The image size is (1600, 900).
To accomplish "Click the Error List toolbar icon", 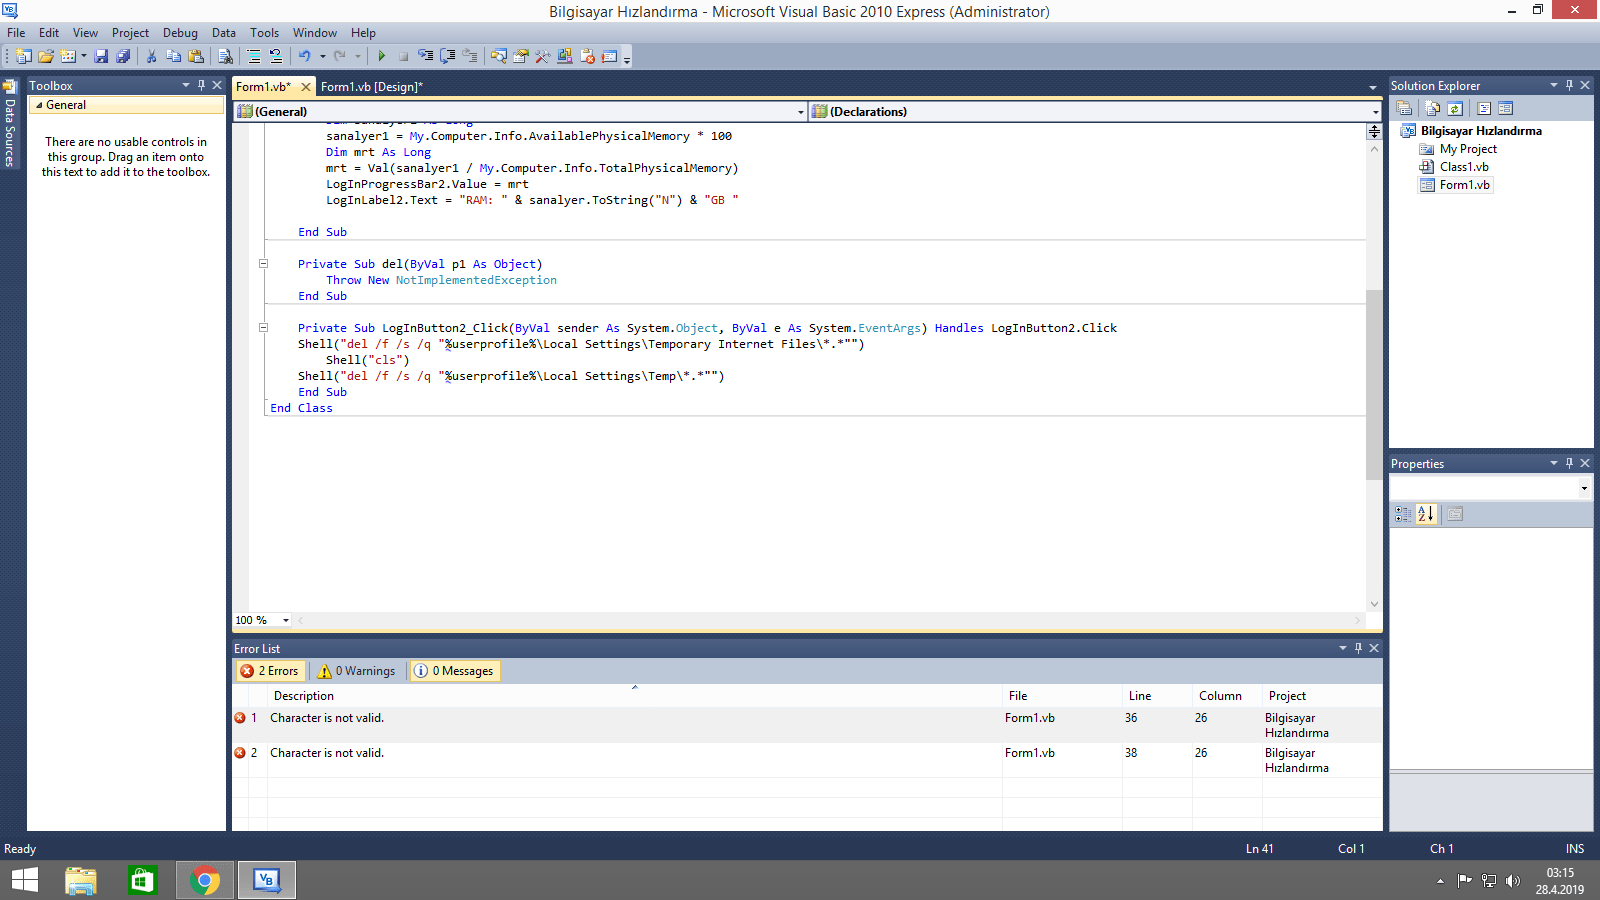I will click(x=587, y=56).
